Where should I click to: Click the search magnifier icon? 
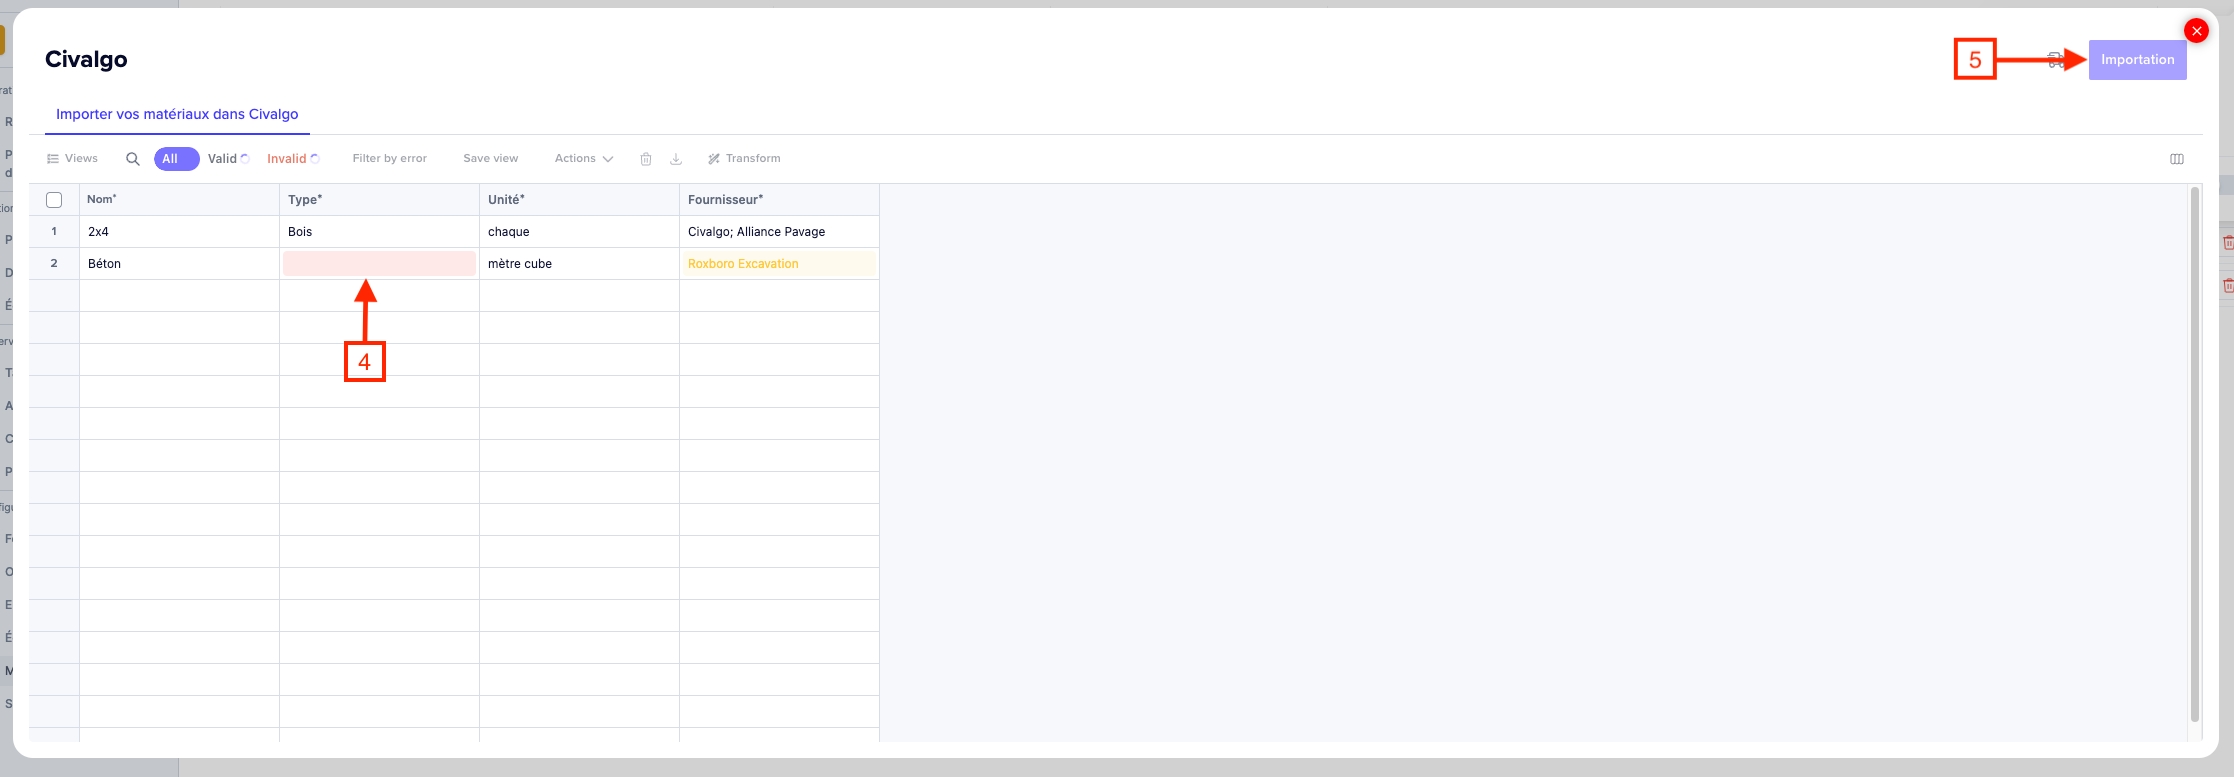click(x=132, y=159)
